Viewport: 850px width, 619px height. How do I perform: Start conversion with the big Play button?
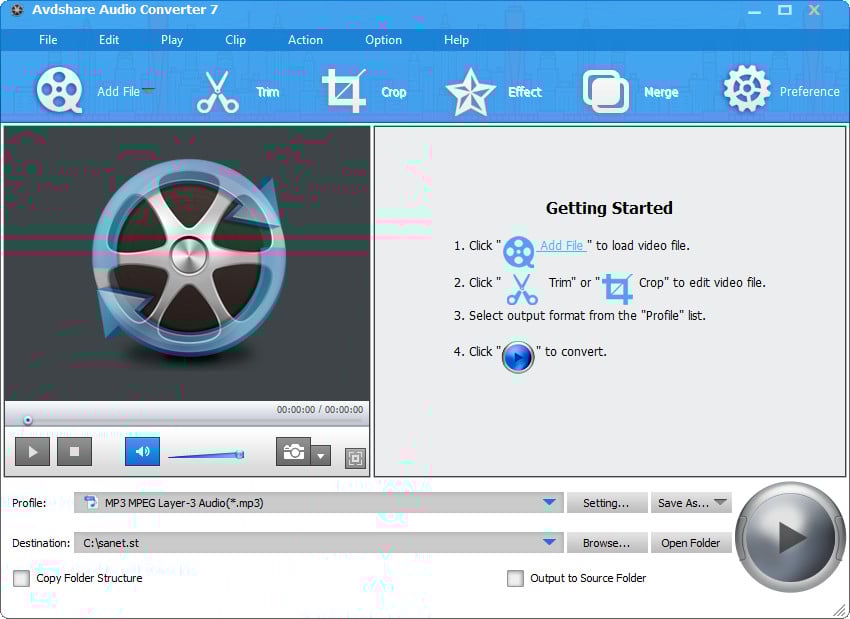[790, 537]
